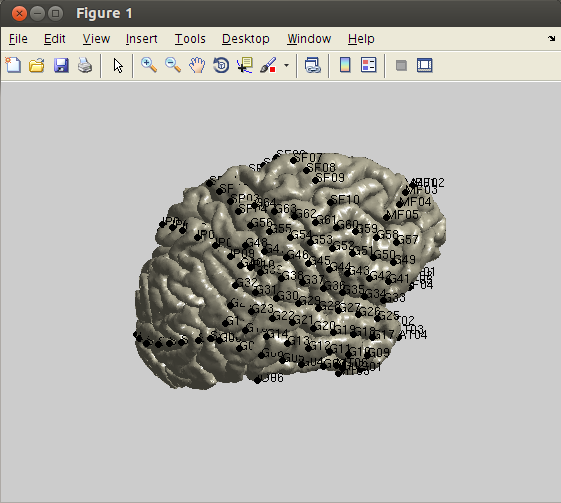The height and width of the screenshot is (503, 561).
Task: Click the Brush data tool icon
Action: pos(268,65)
